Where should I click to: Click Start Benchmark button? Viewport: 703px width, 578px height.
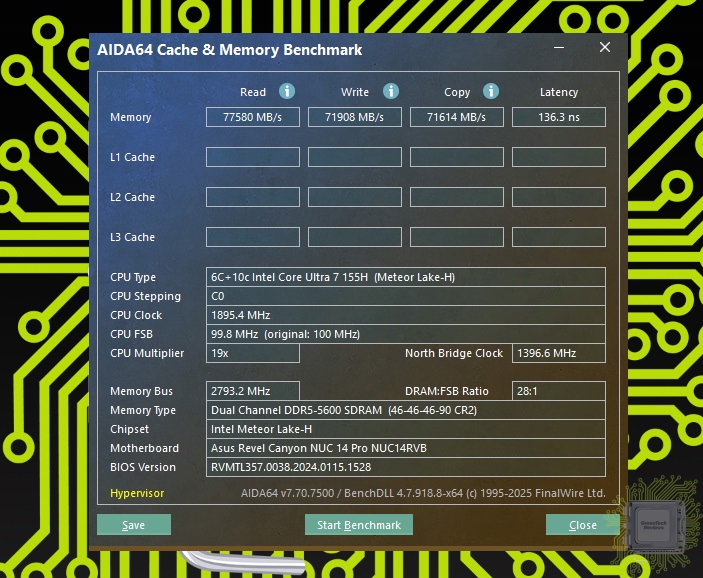359,525
